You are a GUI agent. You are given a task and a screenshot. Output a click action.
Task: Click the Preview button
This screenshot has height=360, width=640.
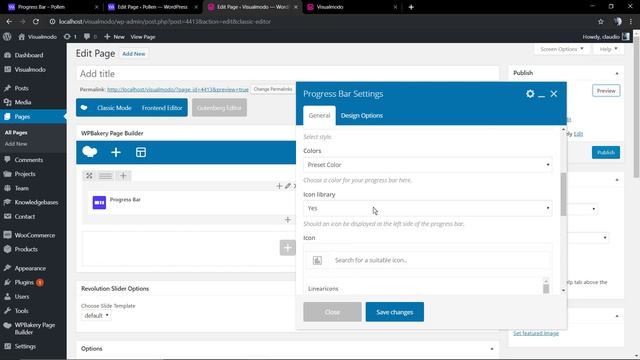pyautogui.click(x=606, y=91)
